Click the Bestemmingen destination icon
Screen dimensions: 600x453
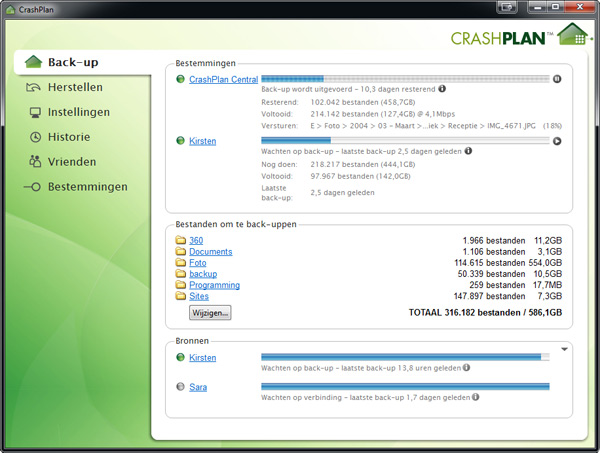(32, 187)
